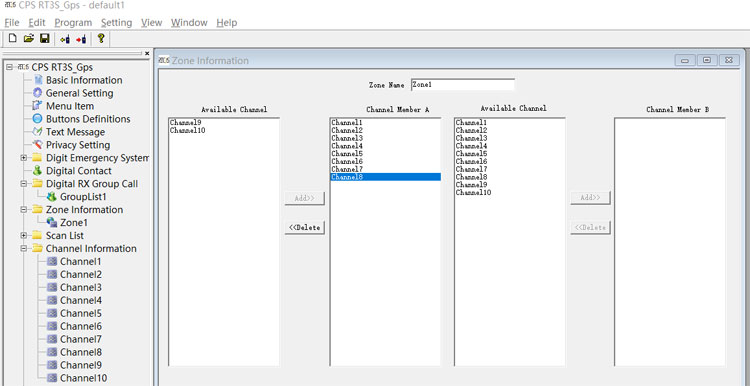Click the Write to radio icon
Screen dimensions: 750x386
point(81,39)
